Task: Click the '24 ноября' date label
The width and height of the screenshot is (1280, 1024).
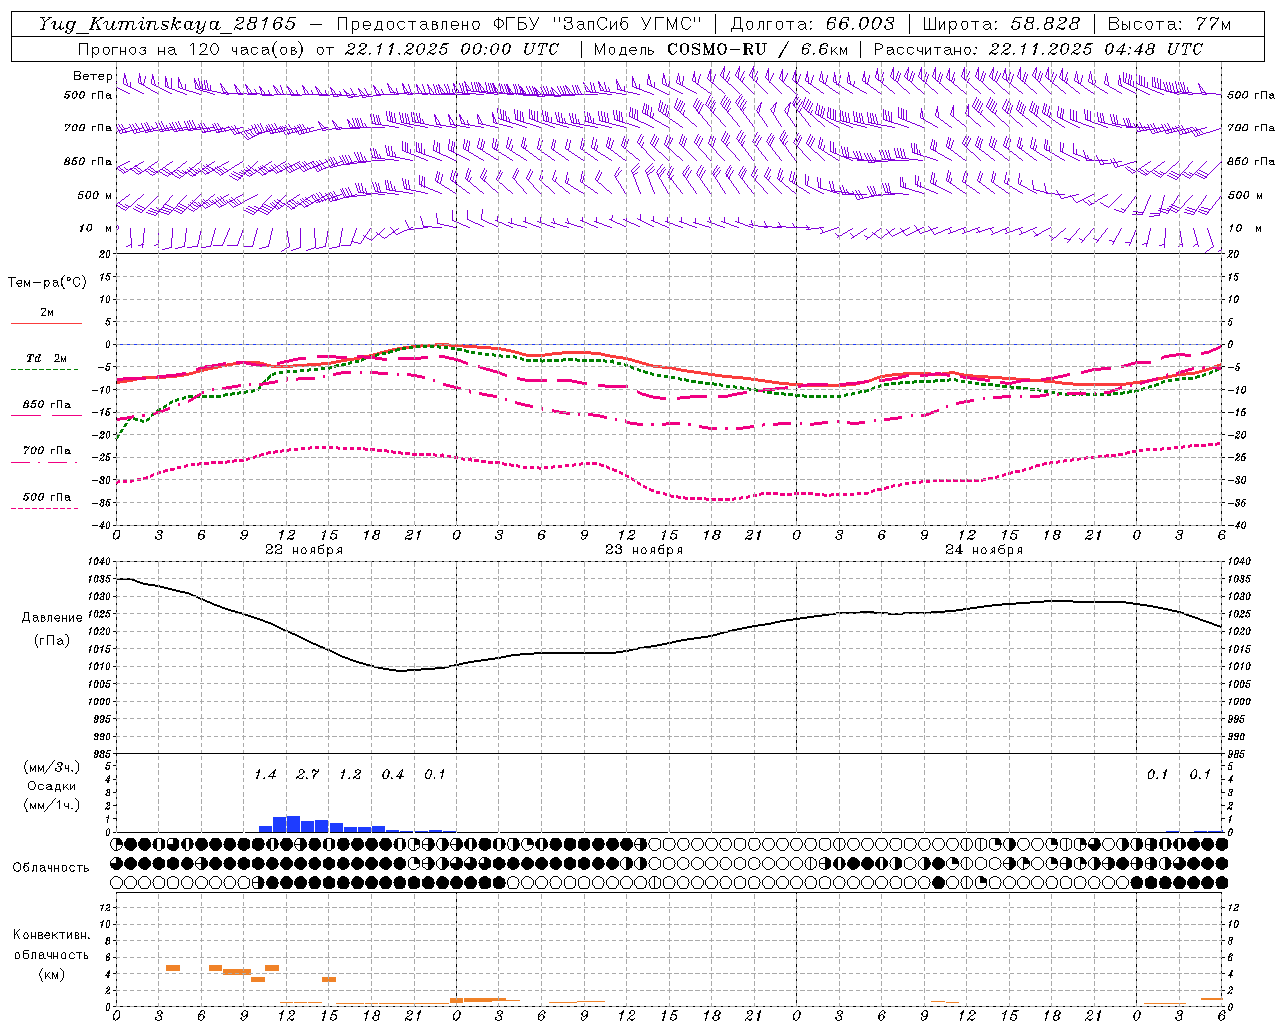Action: 984,550
